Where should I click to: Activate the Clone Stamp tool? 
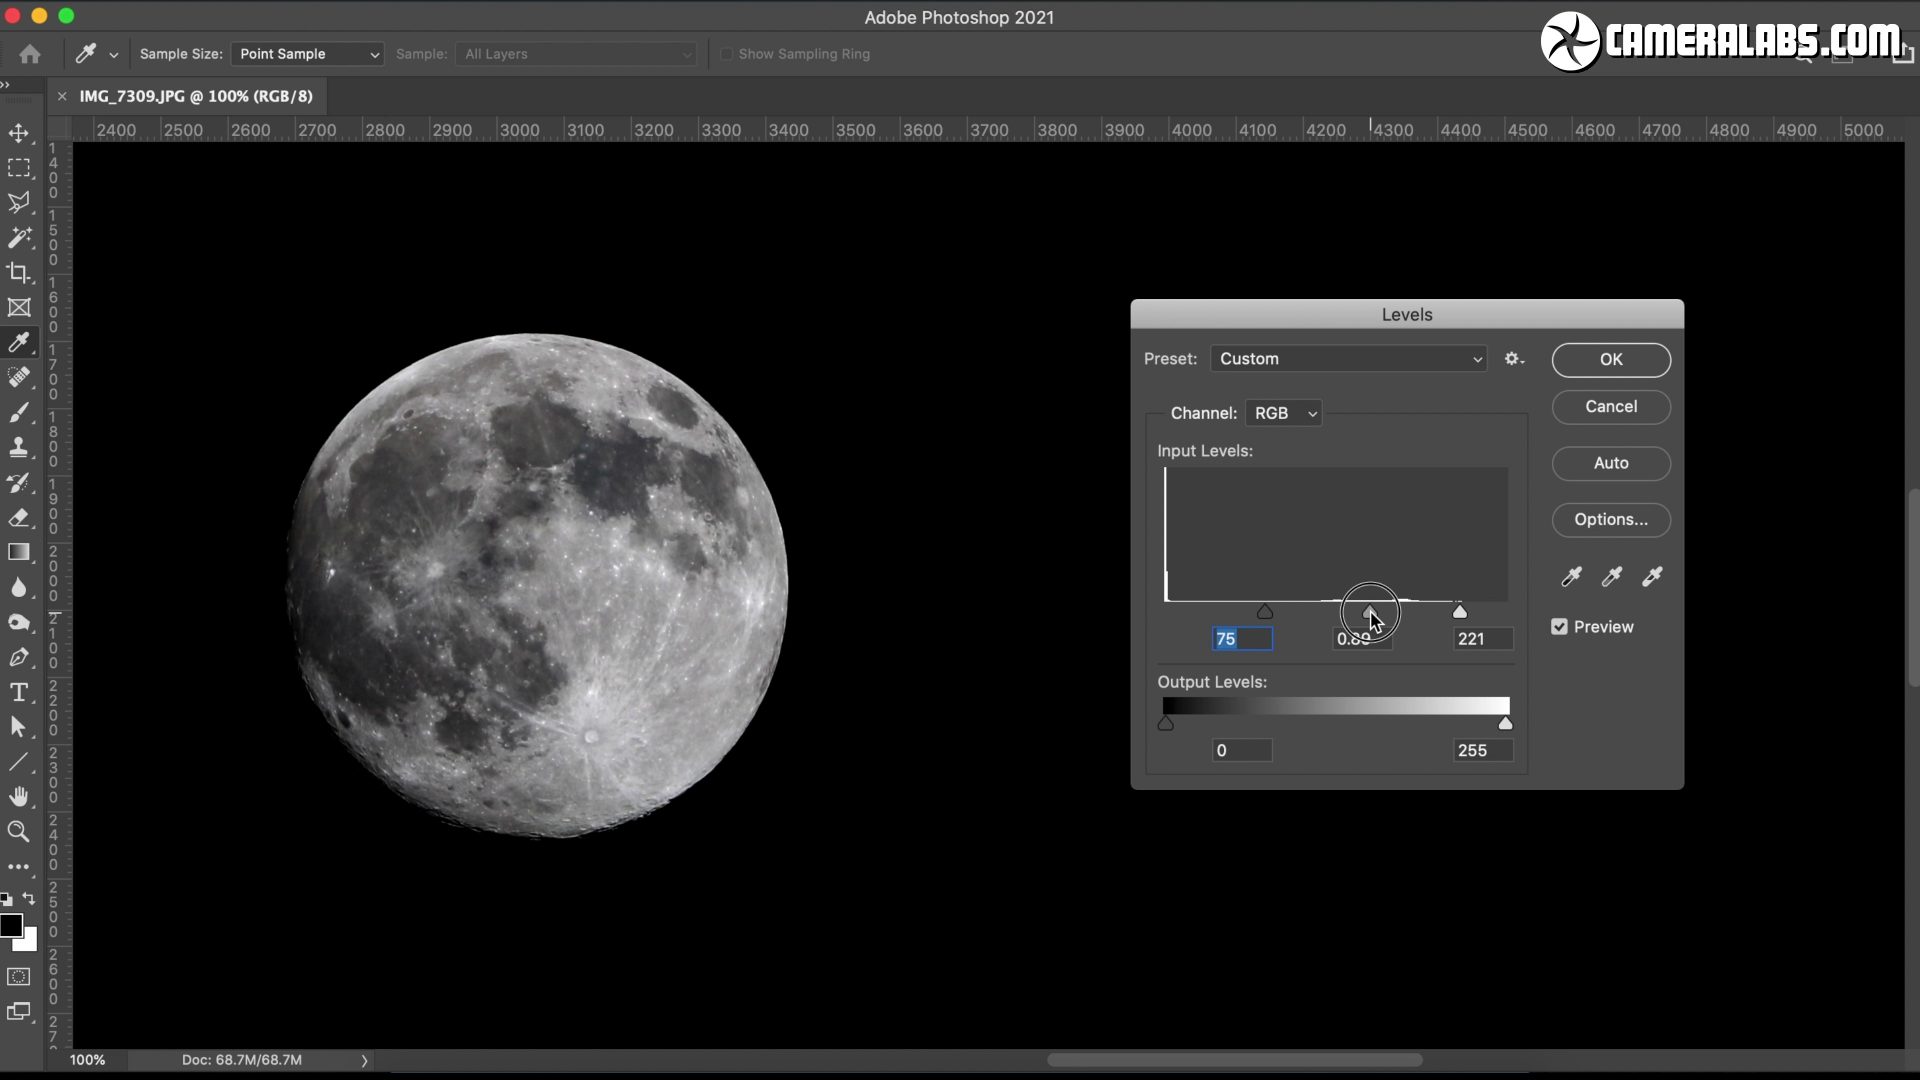point(20,447)
